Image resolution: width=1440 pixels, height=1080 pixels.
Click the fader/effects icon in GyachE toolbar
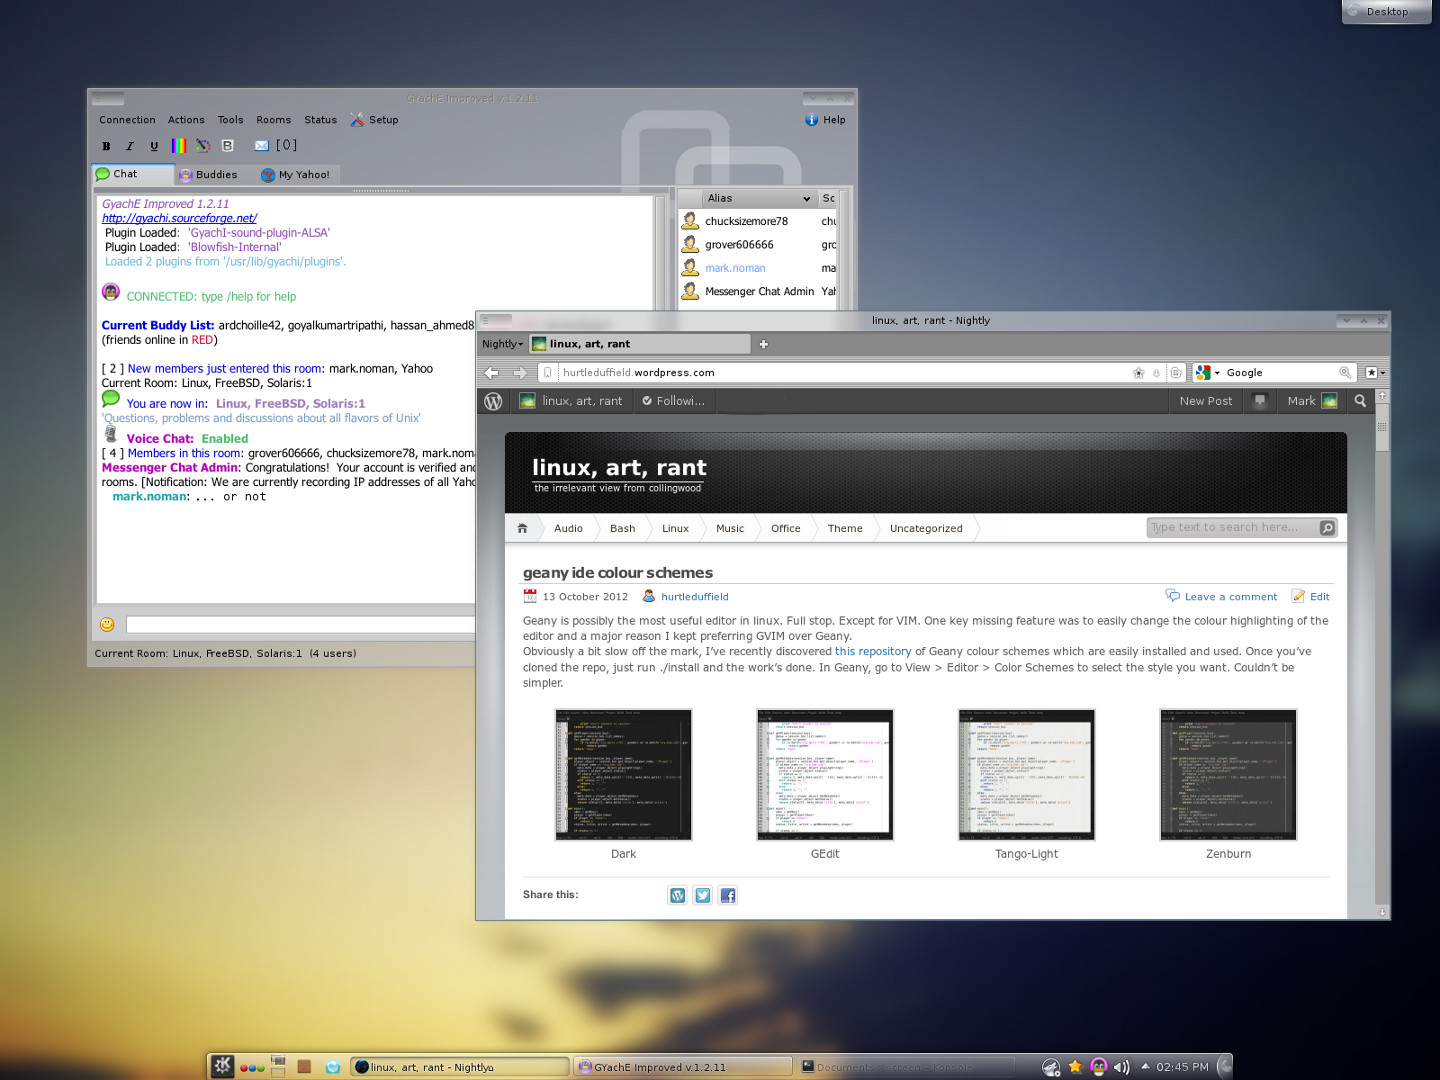pos(203,146)
